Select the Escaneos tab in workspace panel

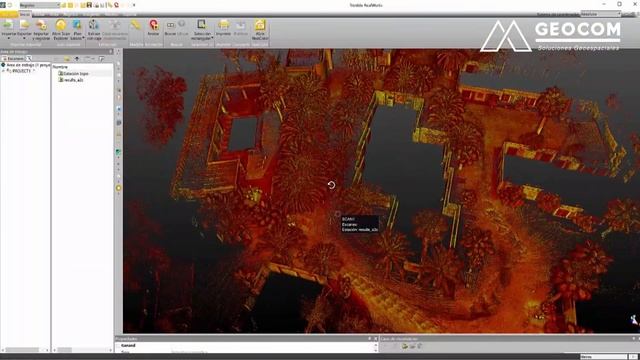tap(13, 59)
